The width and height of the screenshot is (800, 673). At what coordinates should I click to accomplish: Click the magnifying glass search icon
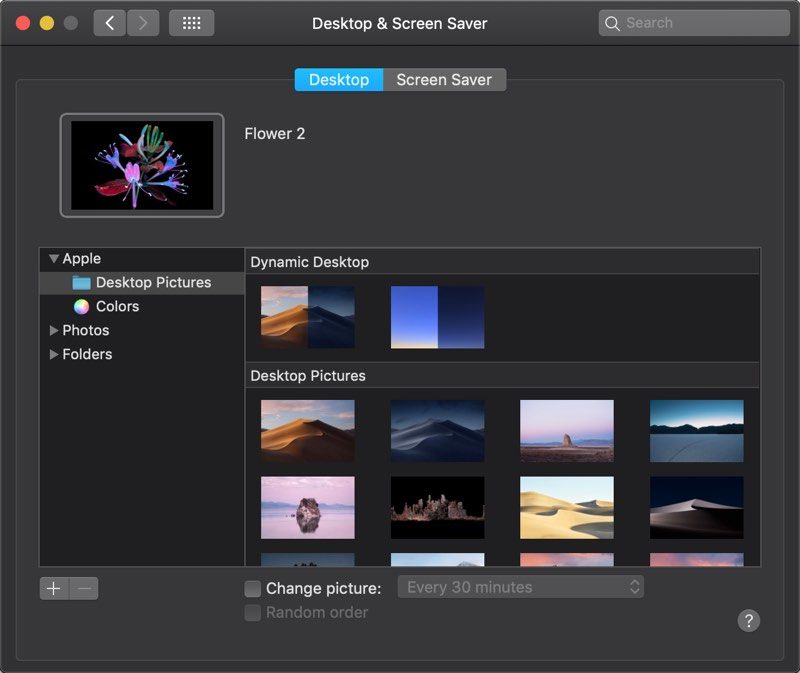click(612, 23)
